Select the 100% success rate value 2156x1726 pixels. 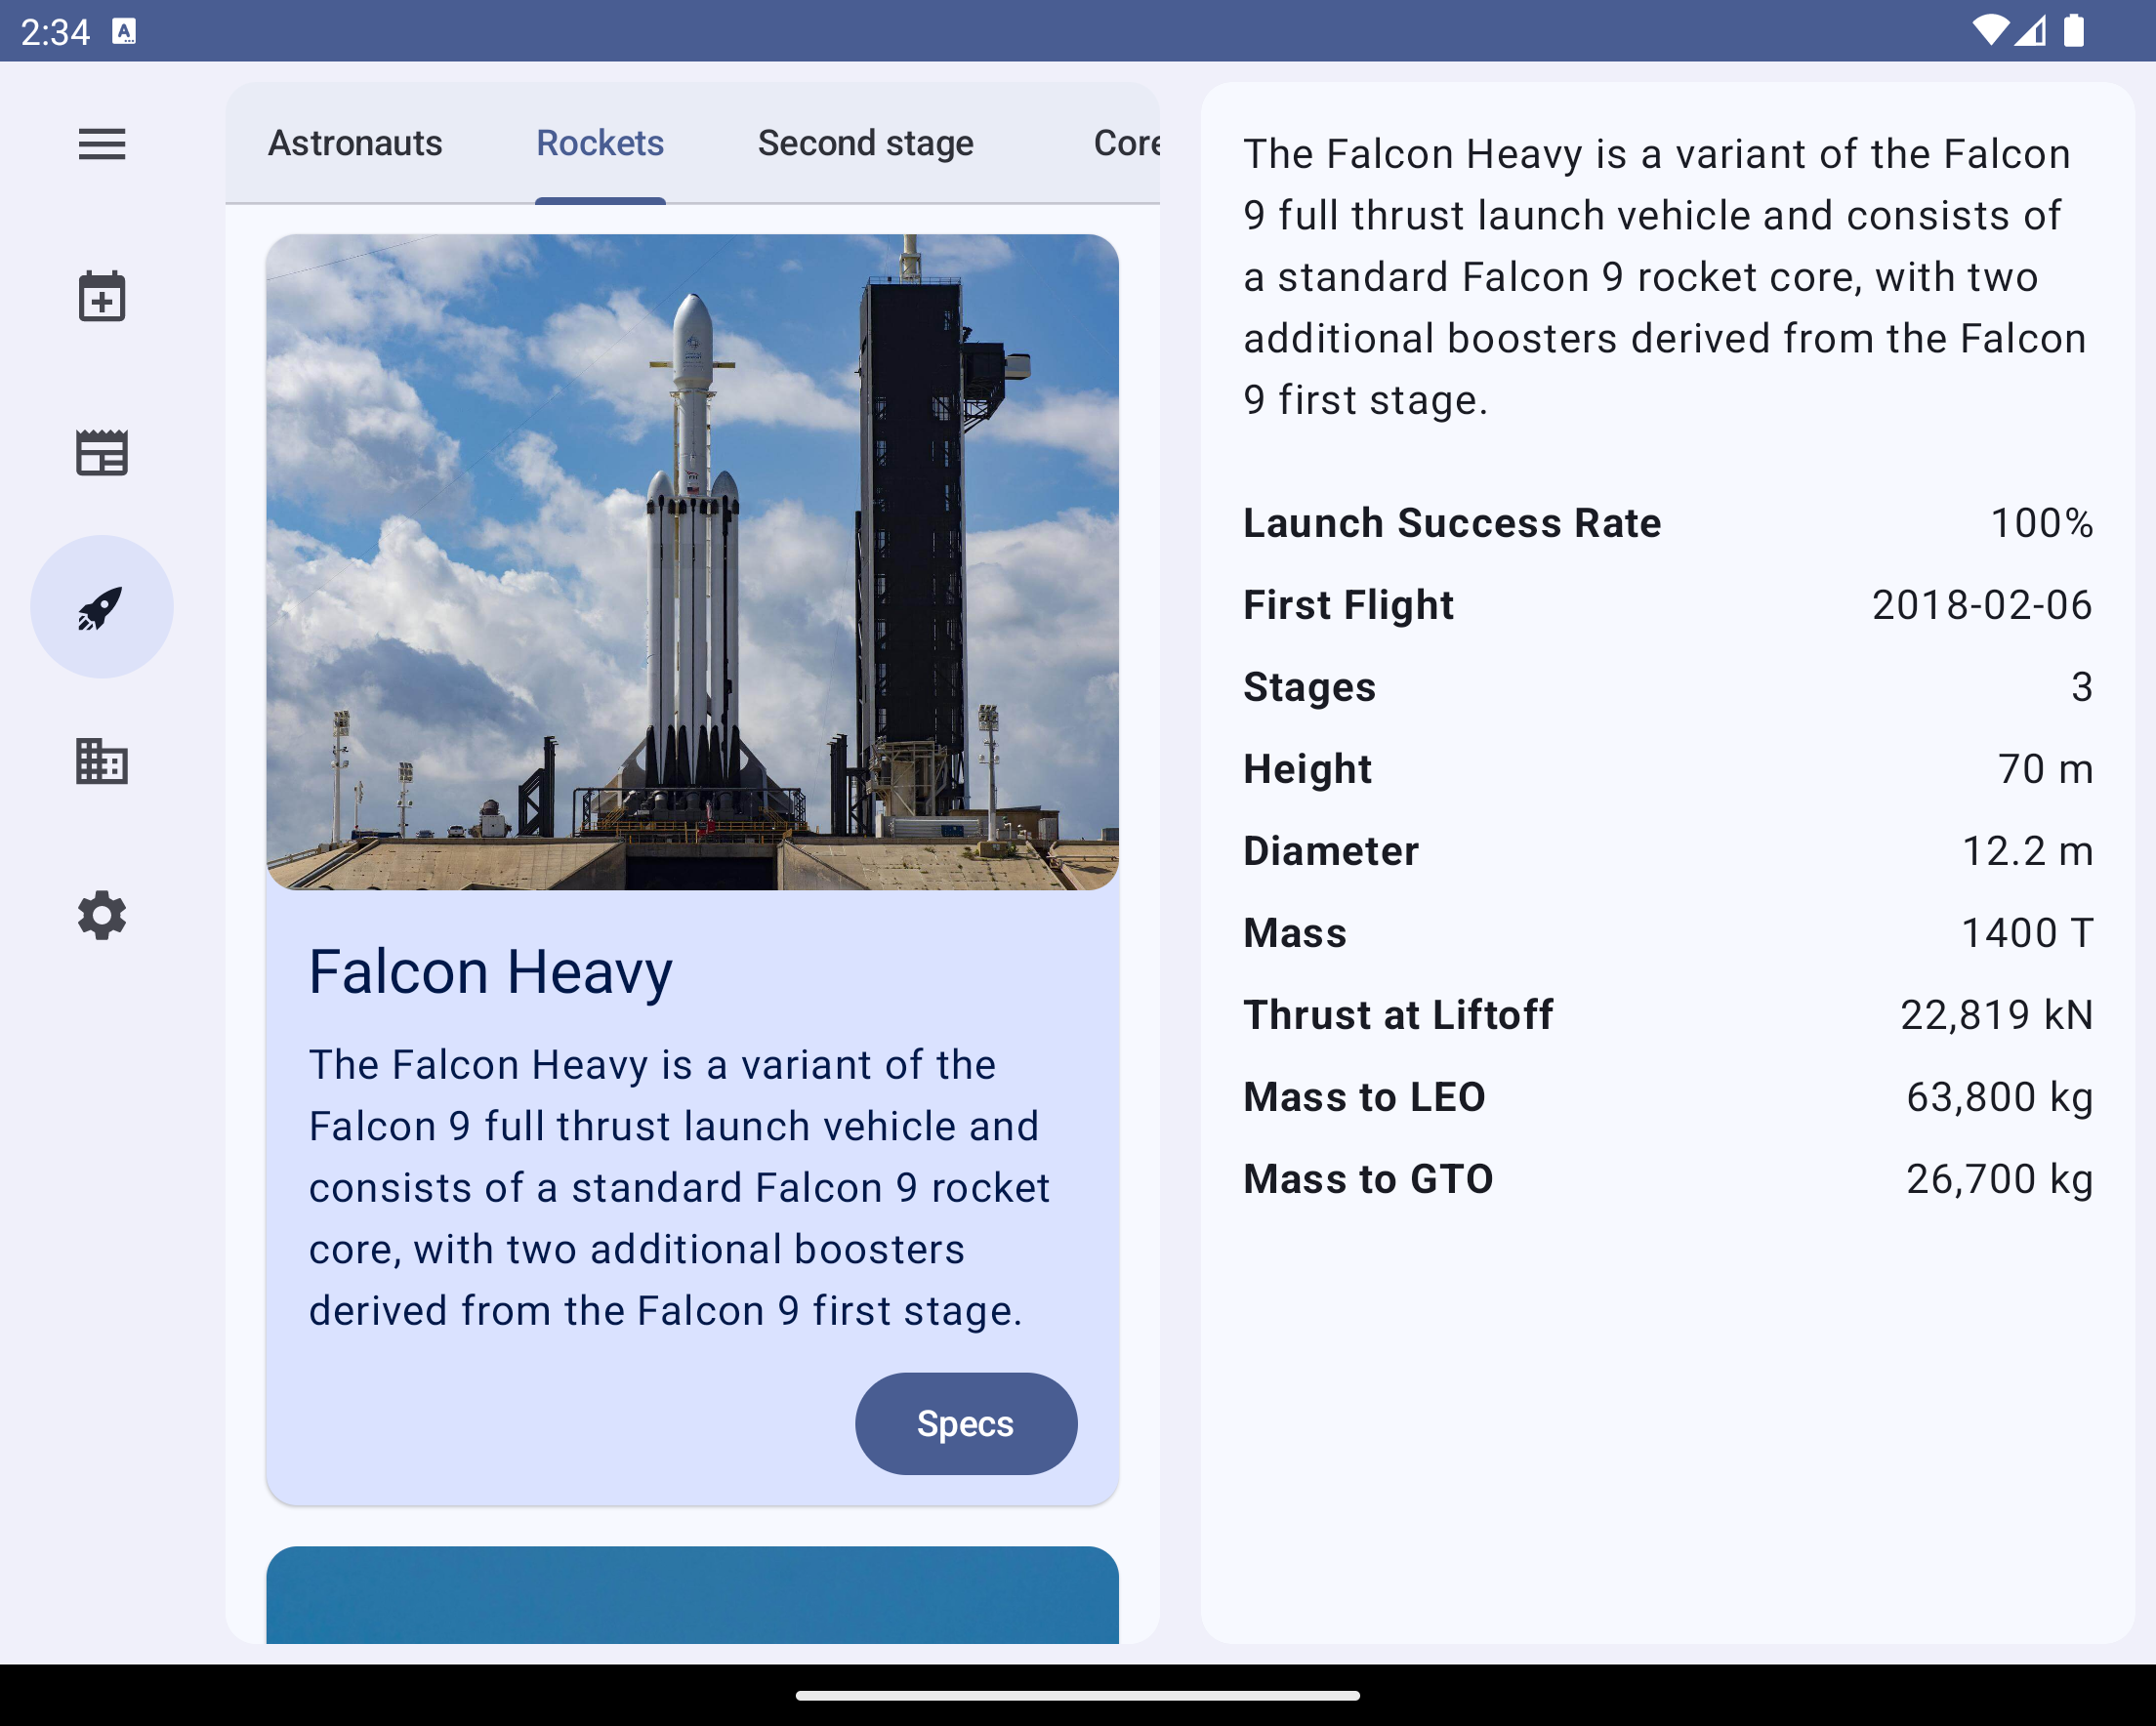coord(2042,523)
